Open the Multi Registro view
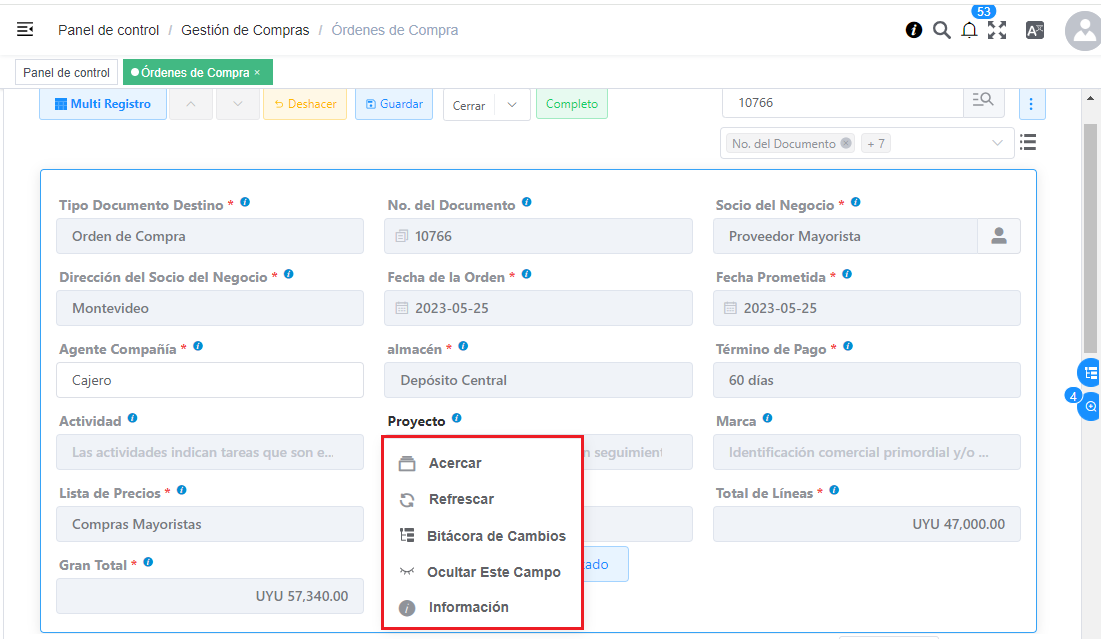The height and width of the screenshot is (639, 1101). coord(102,104)
